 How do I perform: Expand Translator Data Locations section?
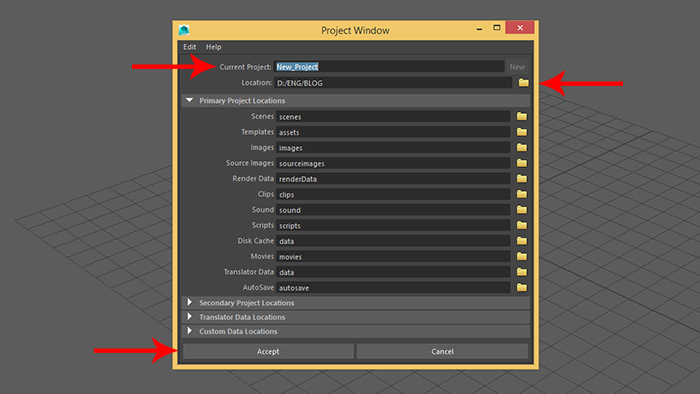coord(190,317)
